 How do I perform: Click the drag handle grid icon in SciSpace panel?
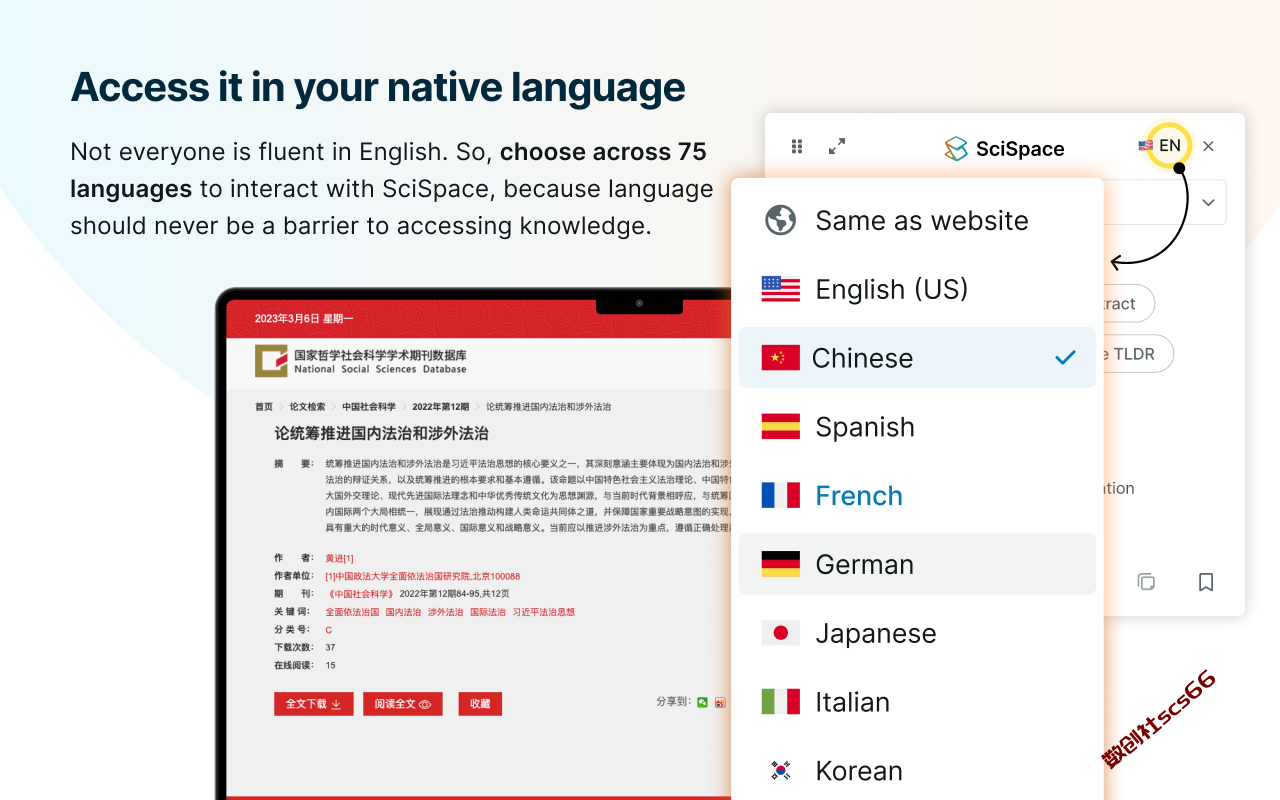click(797, 147)
